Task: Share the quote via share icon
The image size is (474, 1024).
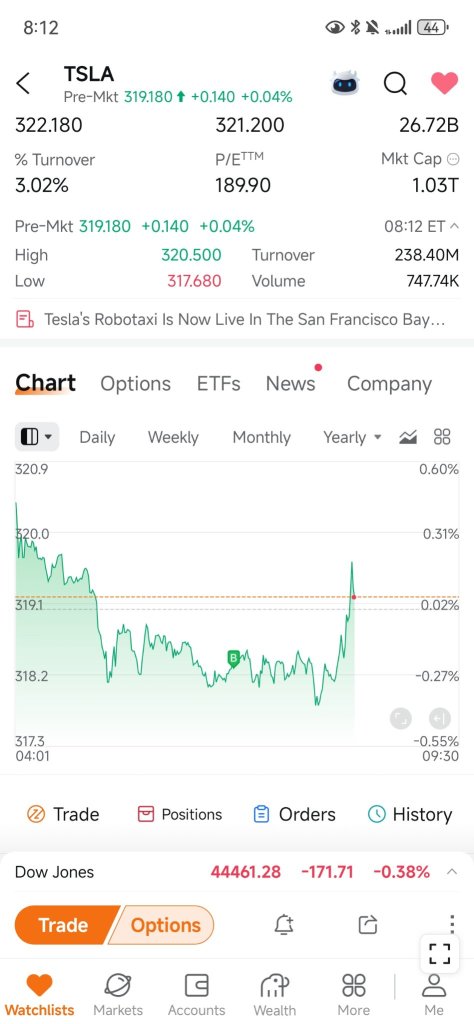Action: click(368, 925)
